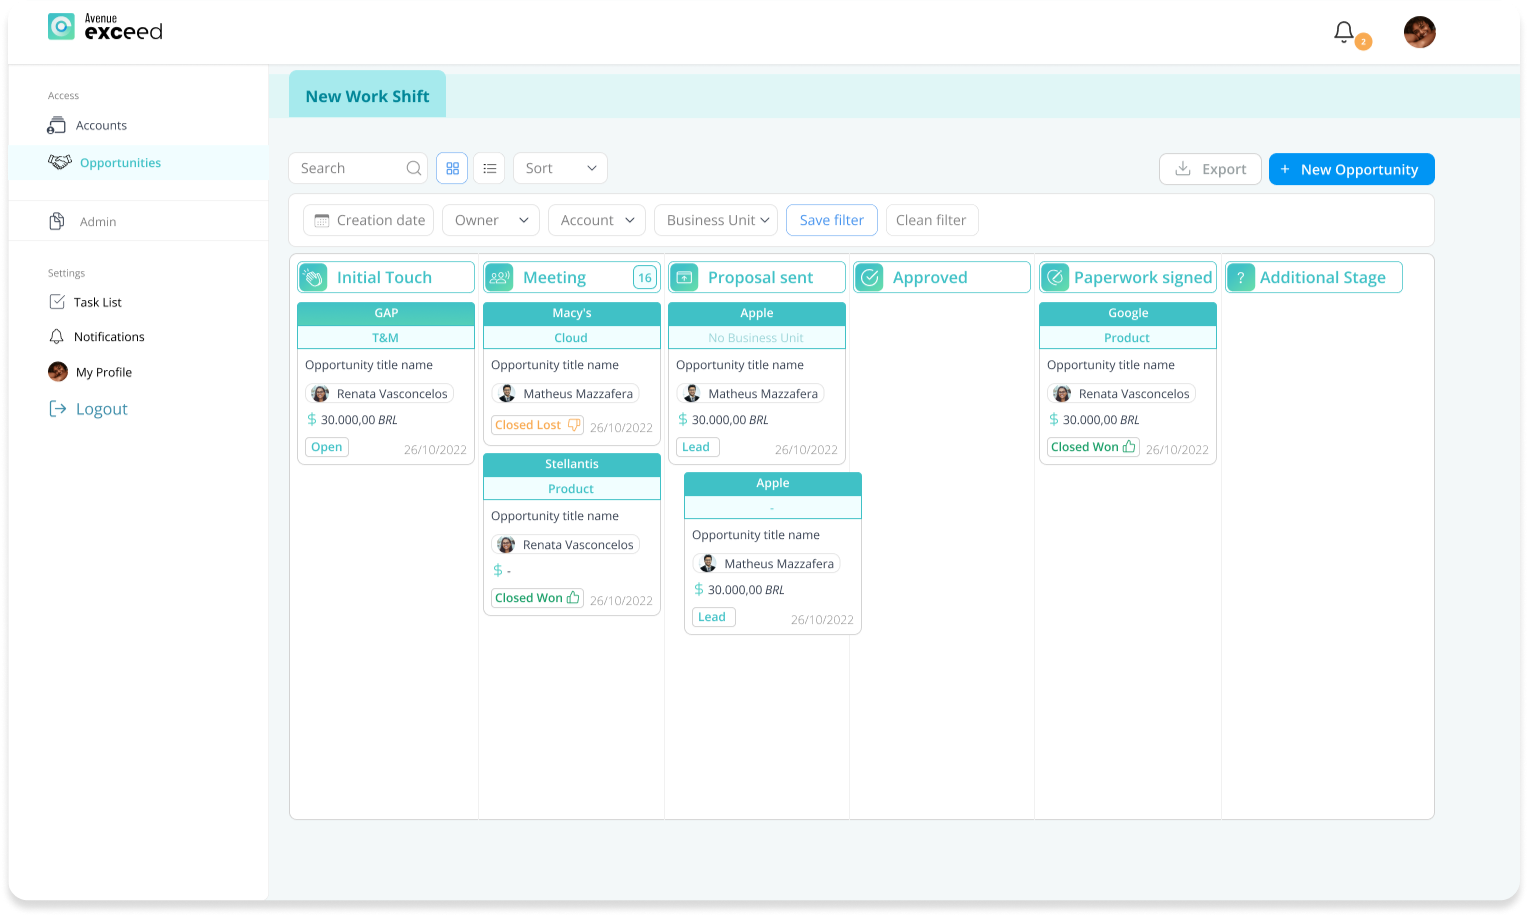Viewport: 1528px width, 917px height.
Task: Click the Macy's card header
Action: [572, 313]
